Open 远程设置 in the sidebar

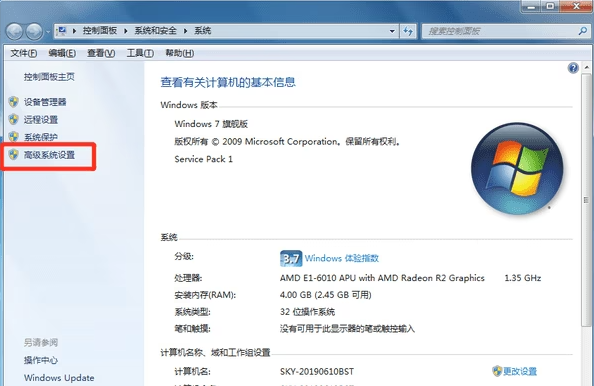pos(41,120)
